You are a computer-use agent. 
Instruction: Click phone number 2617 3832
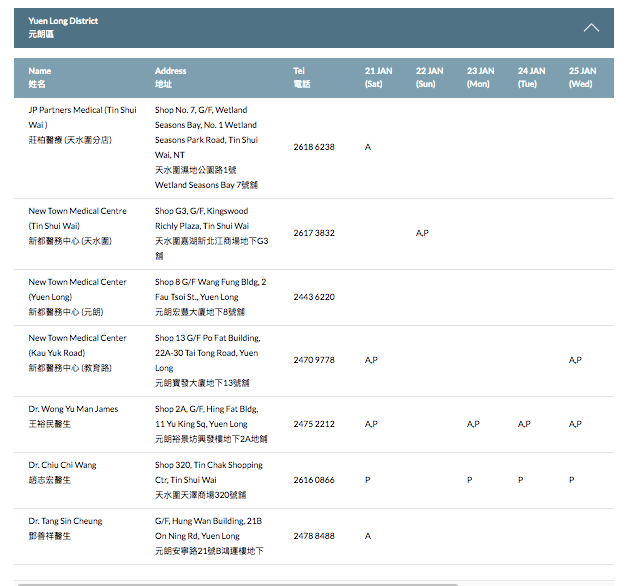(313, 233)
